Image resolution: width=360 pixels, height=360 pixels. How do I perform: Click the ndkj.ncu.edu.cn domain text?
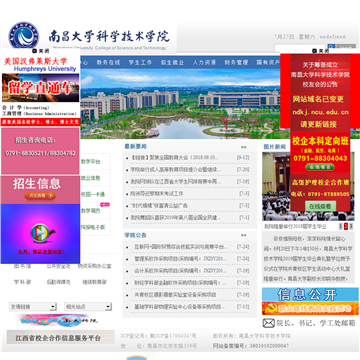click(x=321, y=112)
